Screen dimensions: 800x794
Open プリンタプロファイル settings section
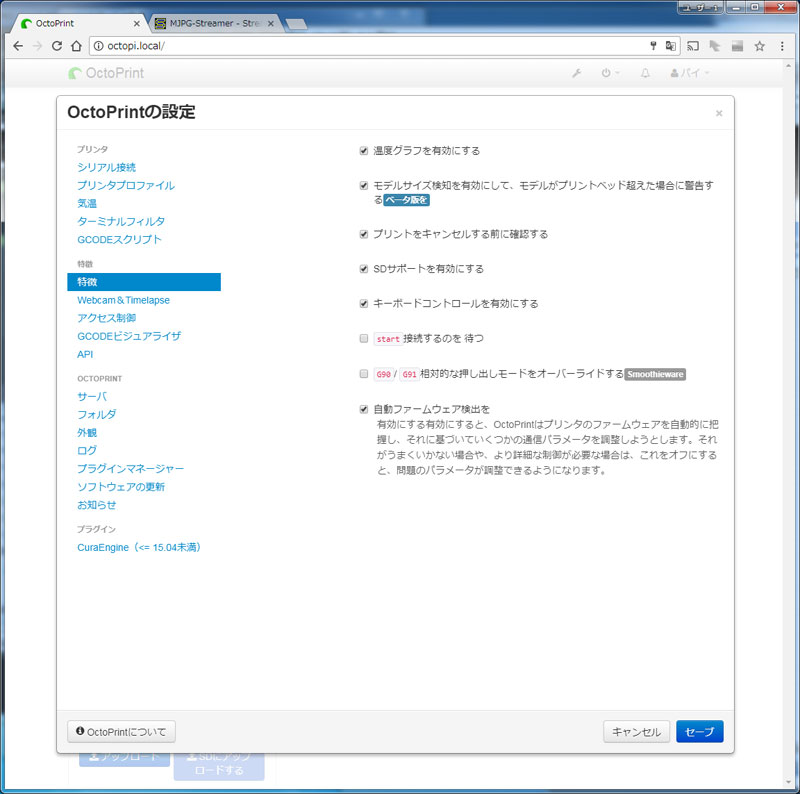click(126, 186)
